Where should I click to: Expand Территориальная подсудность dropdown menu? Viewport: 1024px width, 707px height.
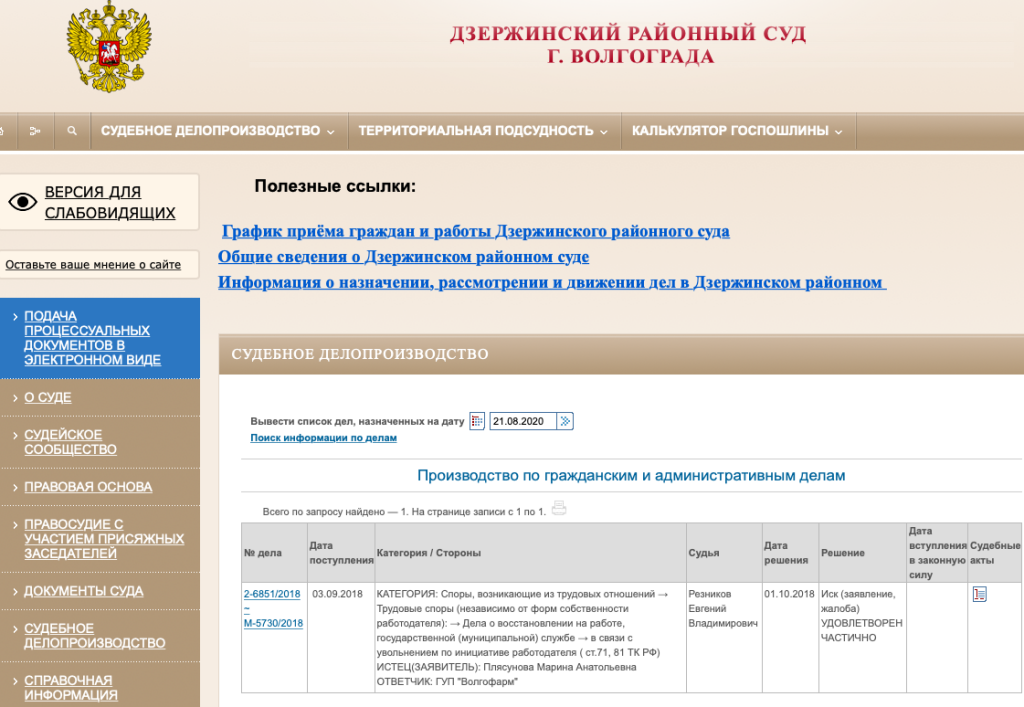(x=483, y=131)
